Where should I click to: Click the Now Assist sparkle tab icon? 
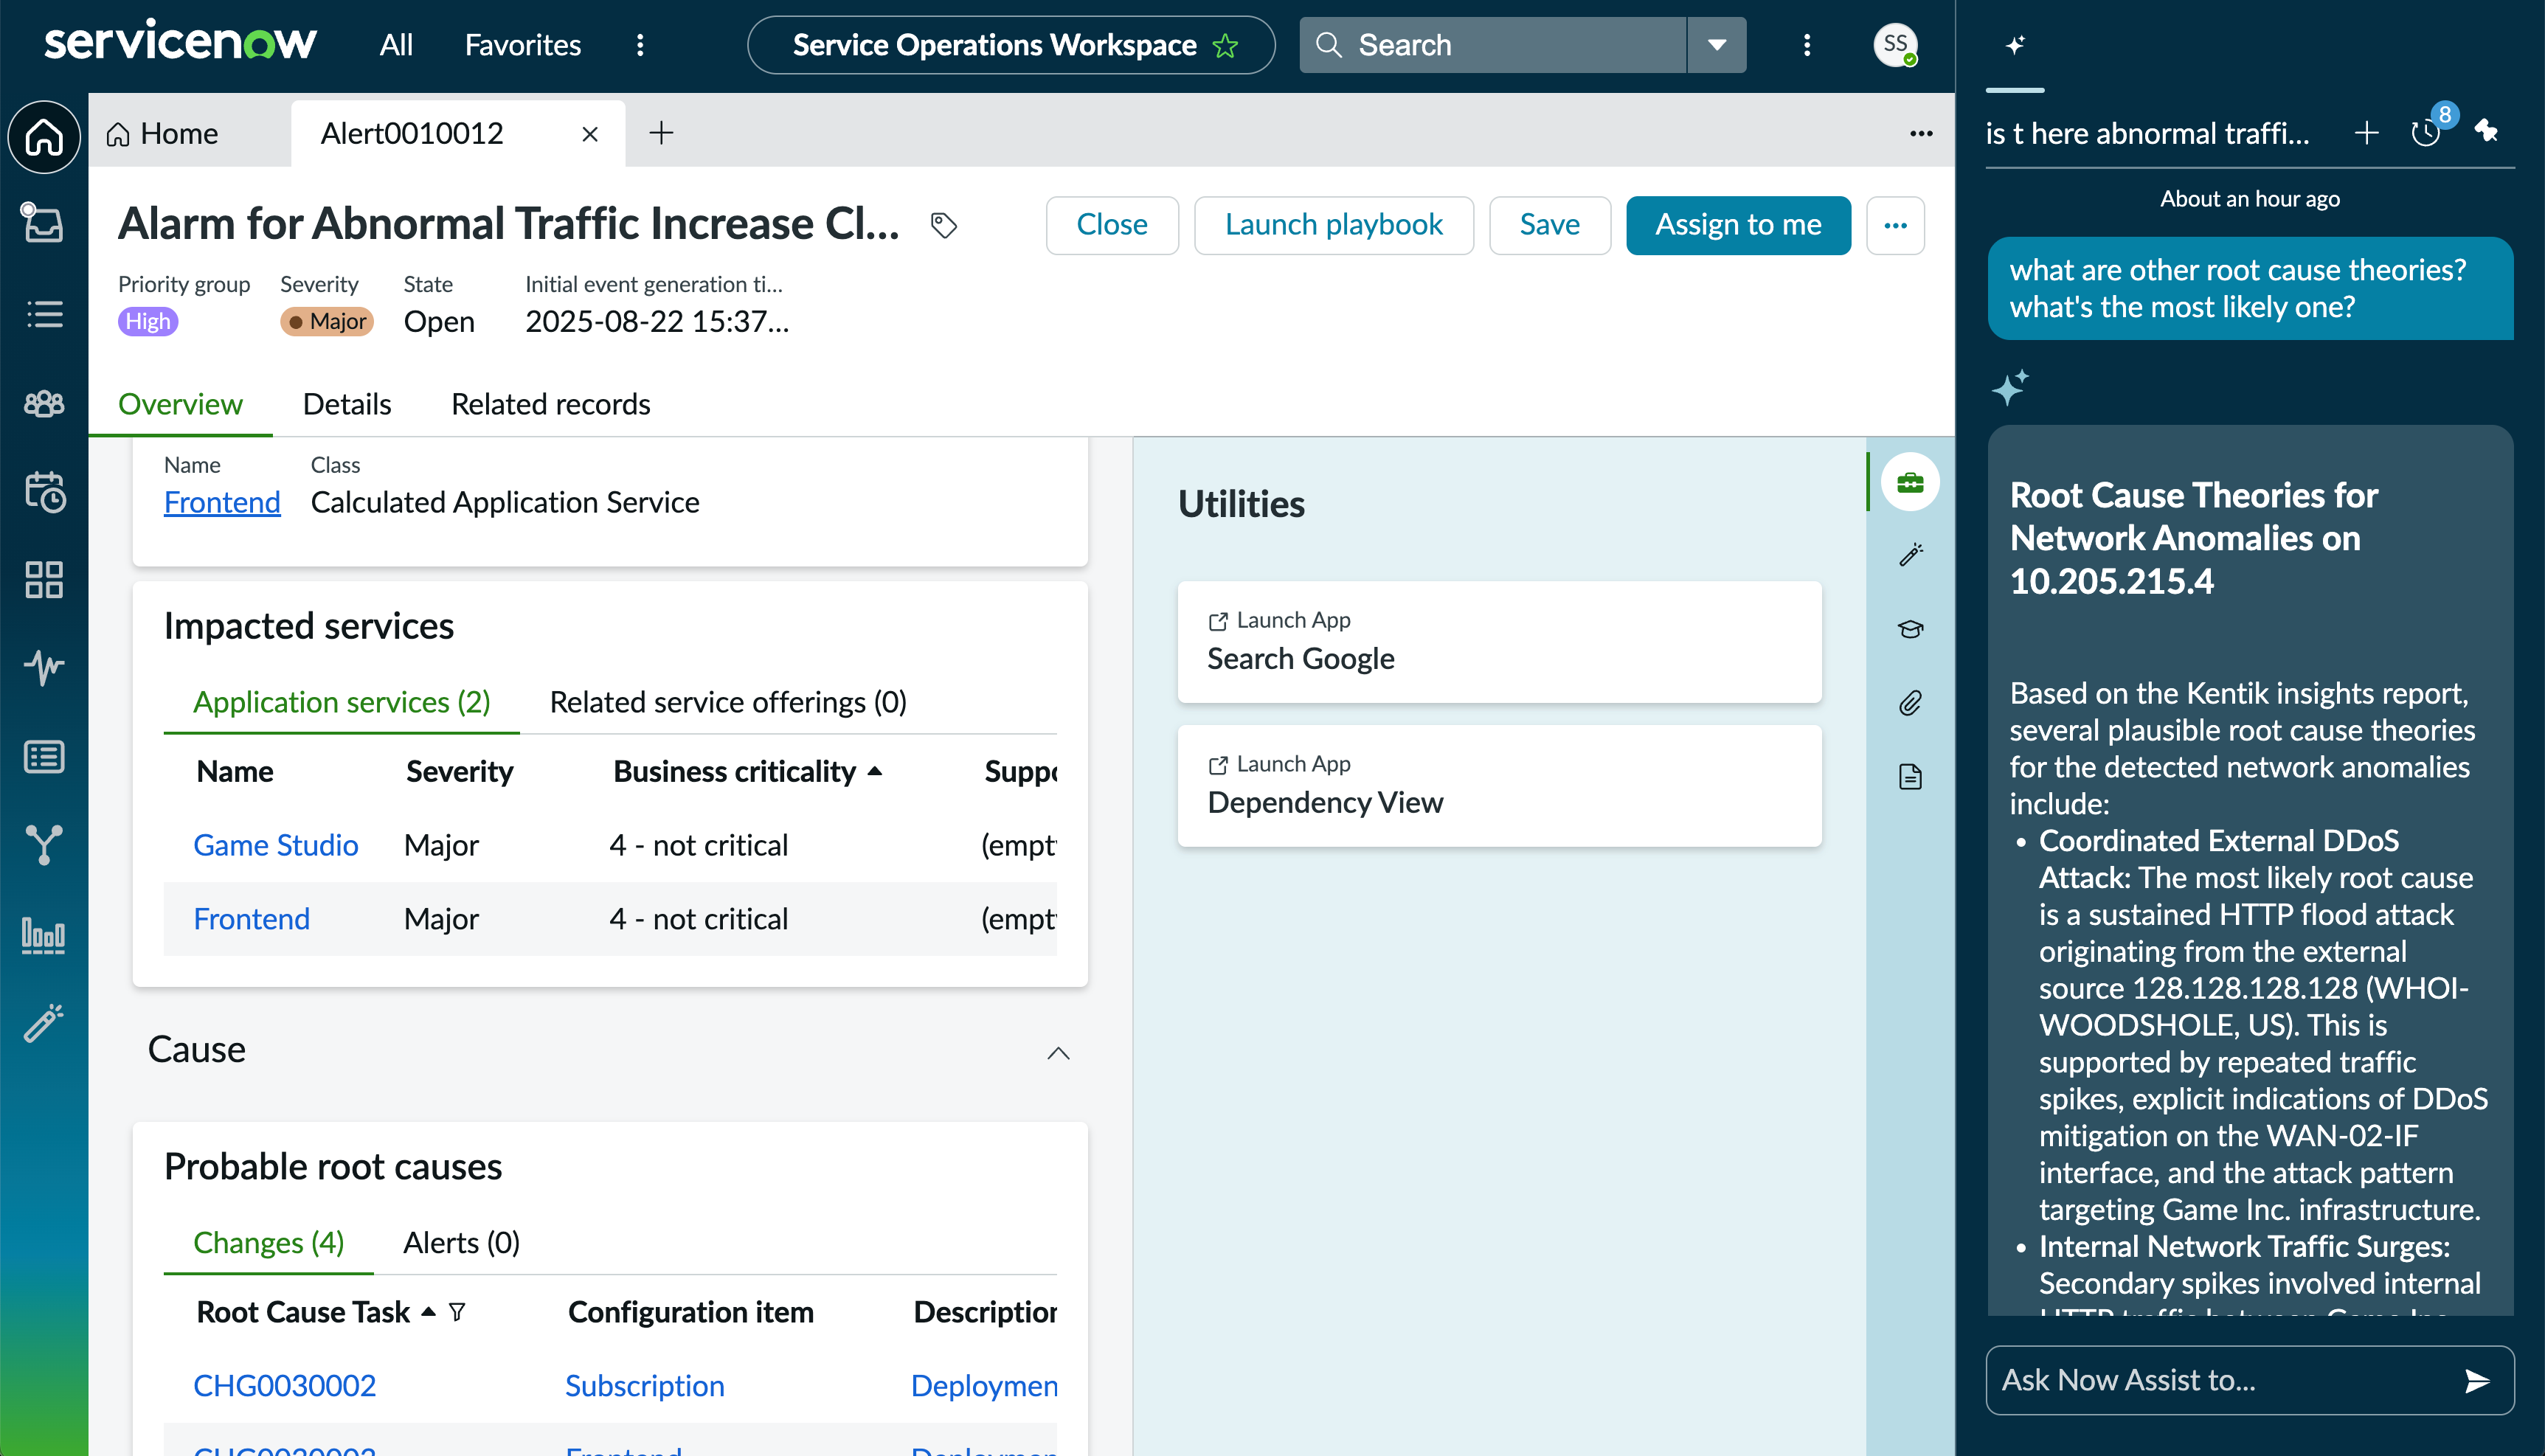coord(2015,45)
